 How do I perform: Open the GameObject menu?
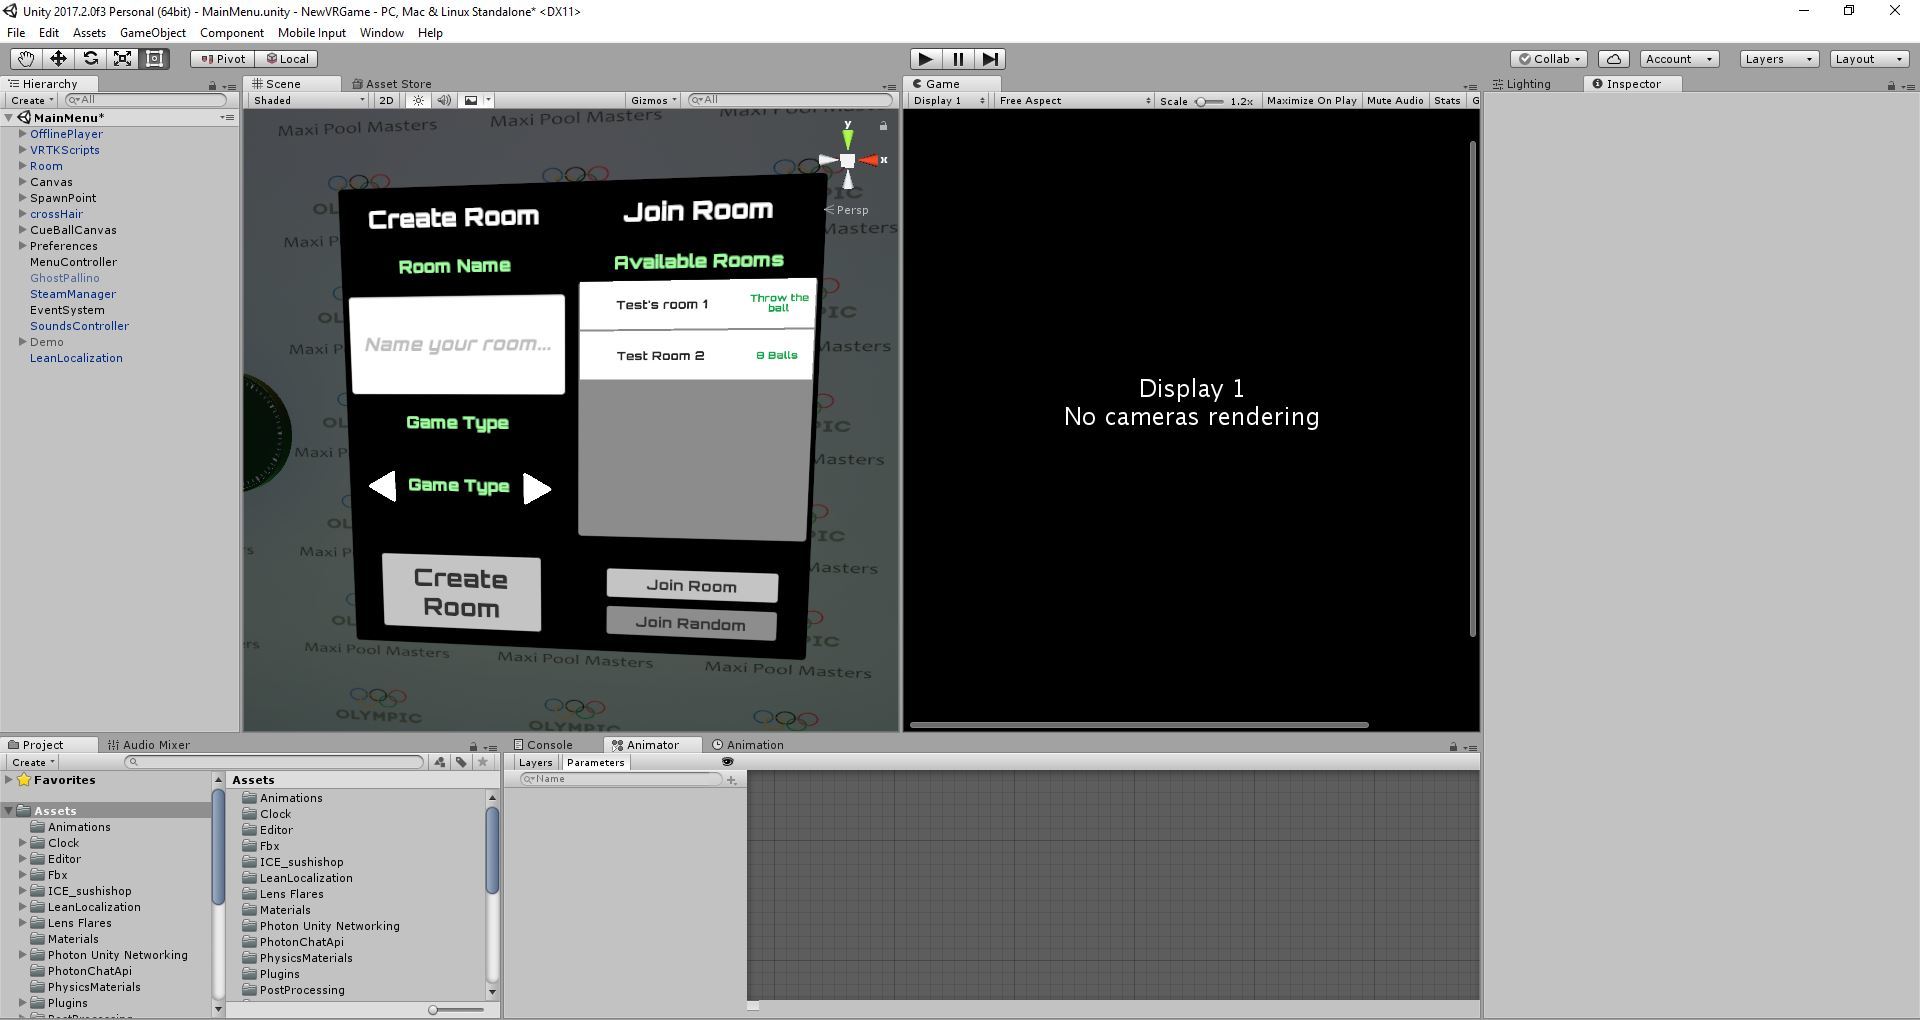click(x=152, y=33)
